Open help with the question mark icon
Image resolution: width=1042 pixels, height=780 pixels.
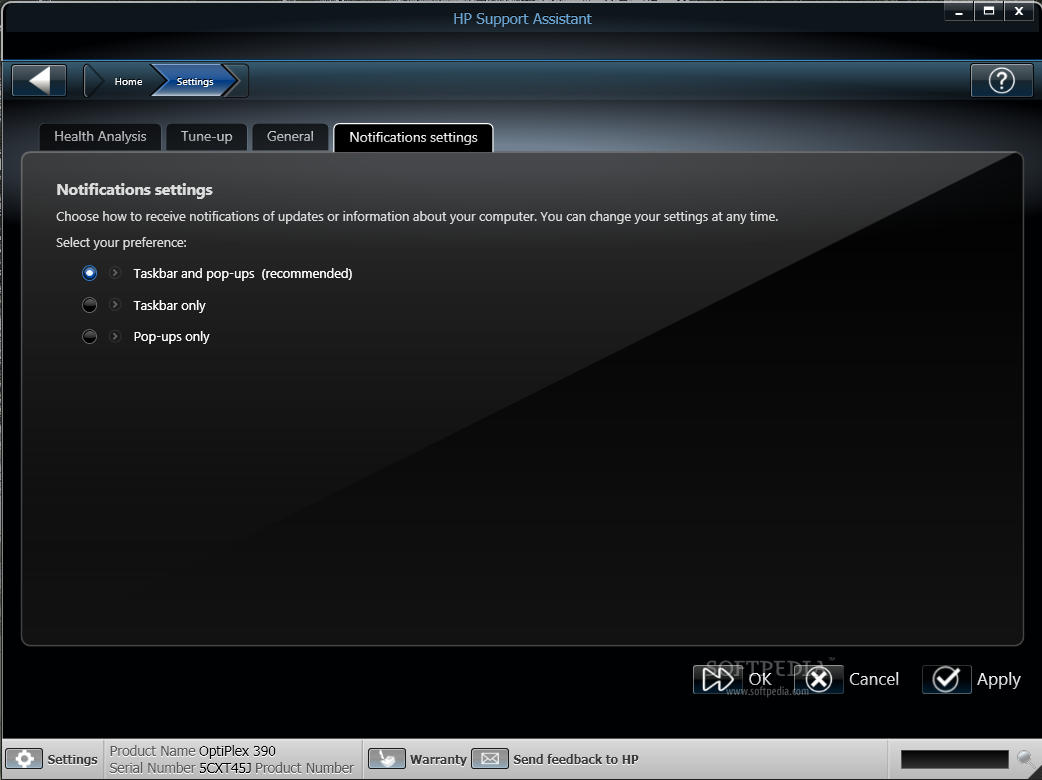coord(1001,81)
